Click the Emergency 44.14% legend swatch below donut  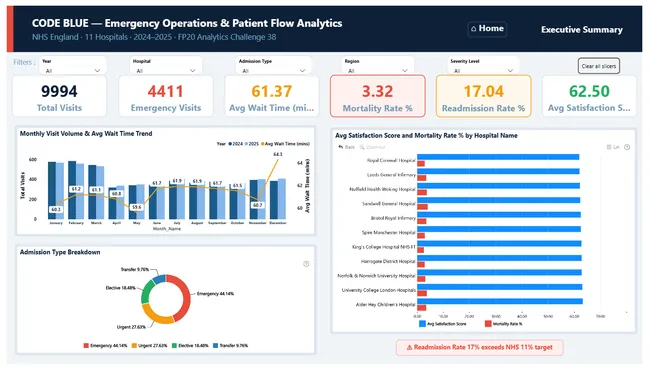coord(86,345)
